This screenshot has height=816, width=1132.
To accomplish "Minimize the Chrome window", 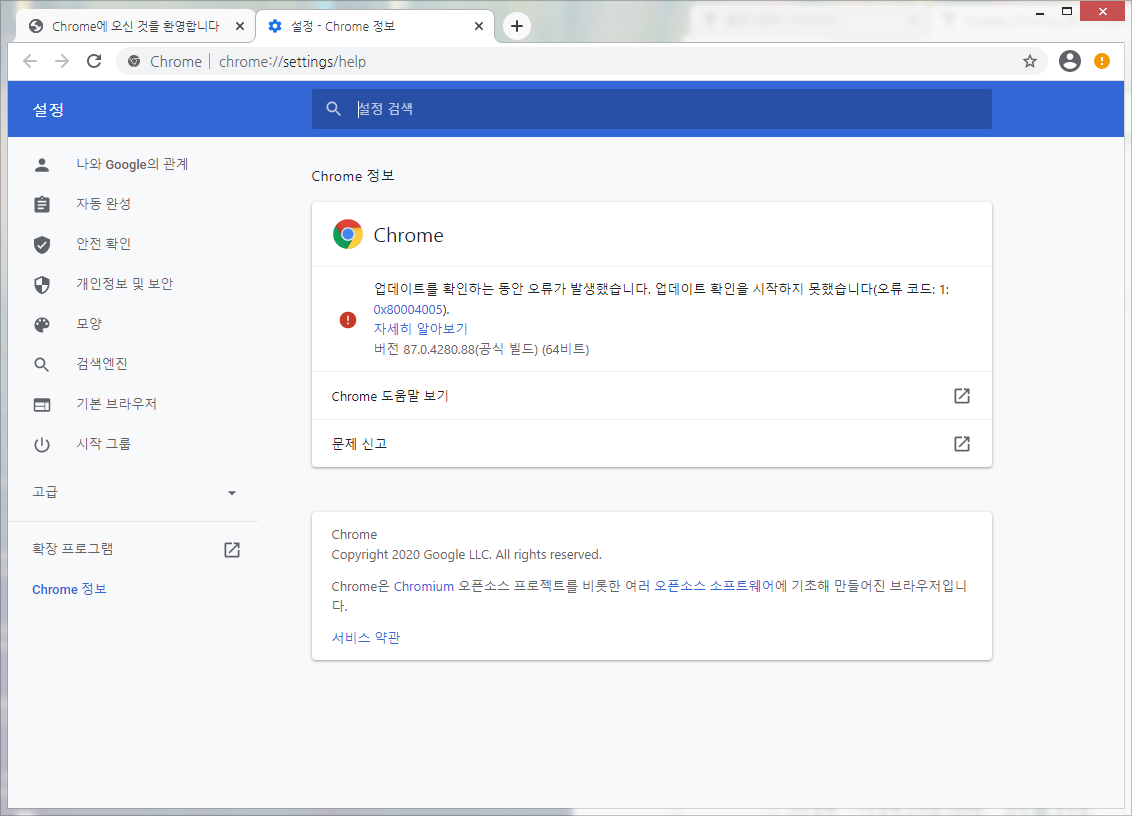I will (1040, 12).
